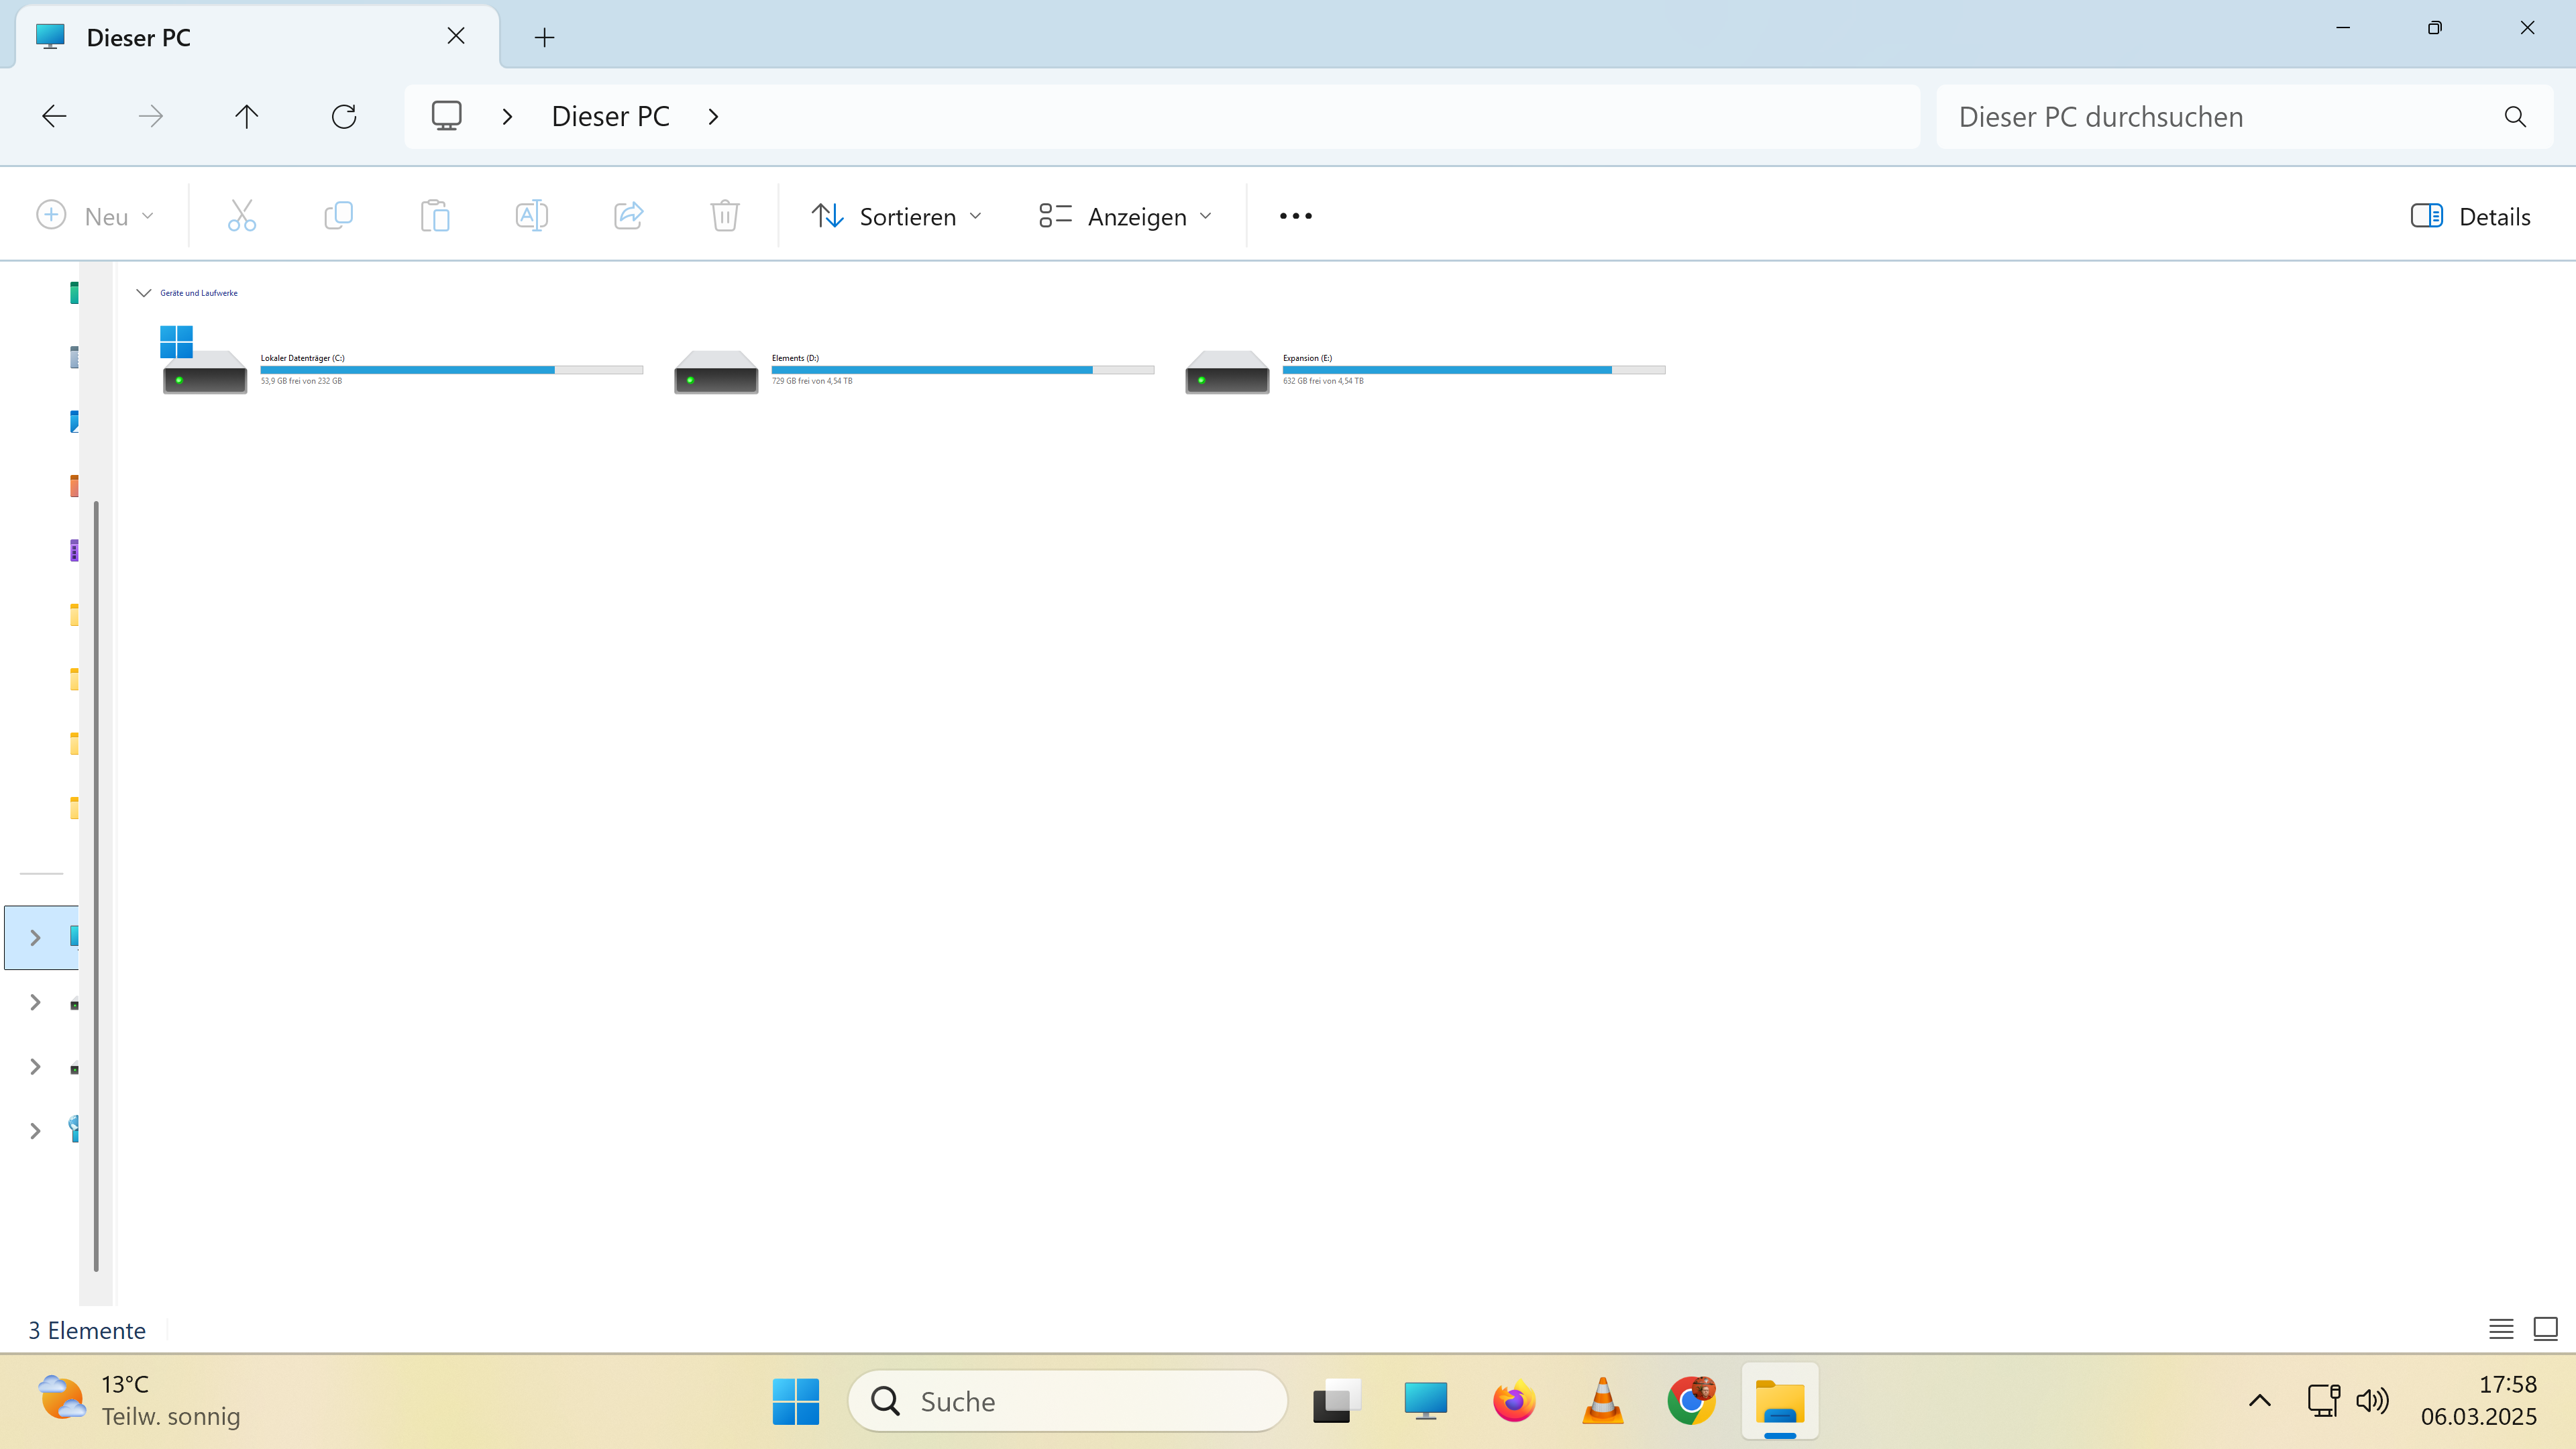Open the three-dots more options menu
The height and width of the screenshot is (1449, 2576).
[1295, 216]
